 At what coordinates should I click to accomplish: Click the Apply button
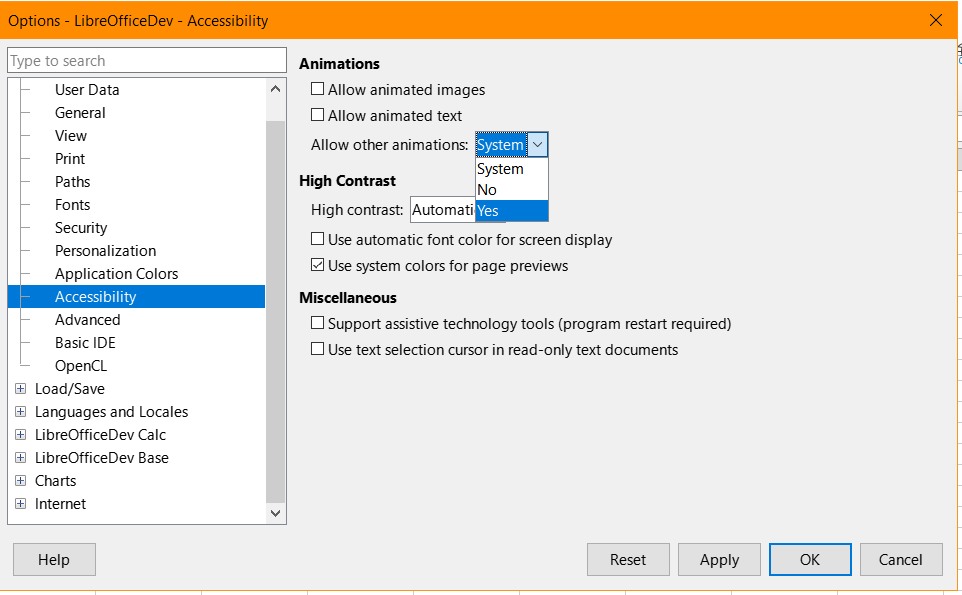pos(719,559)
